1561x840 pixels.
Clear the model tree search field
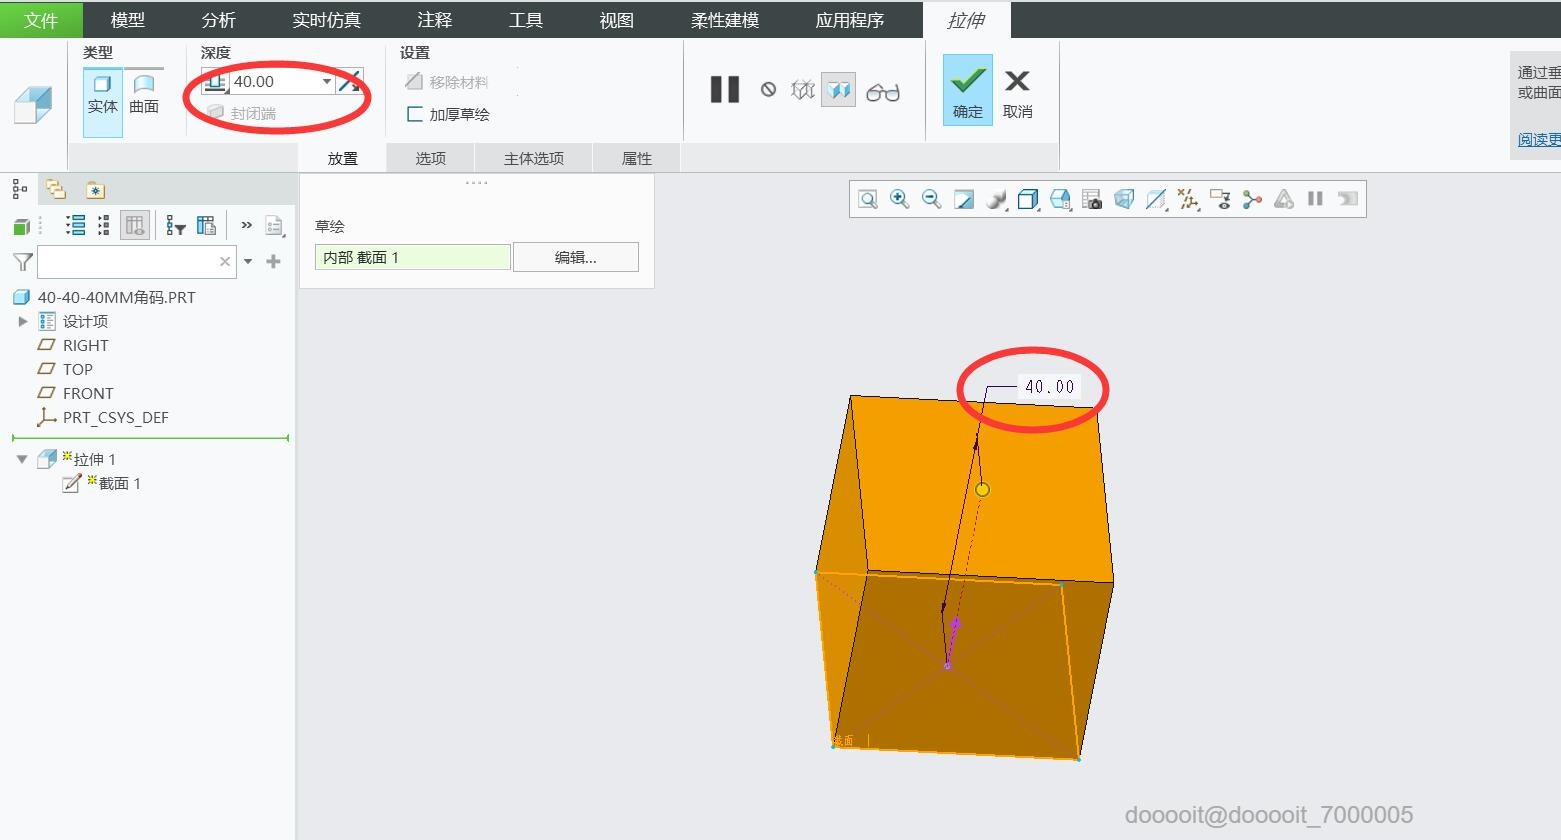(x=225, y=261)
